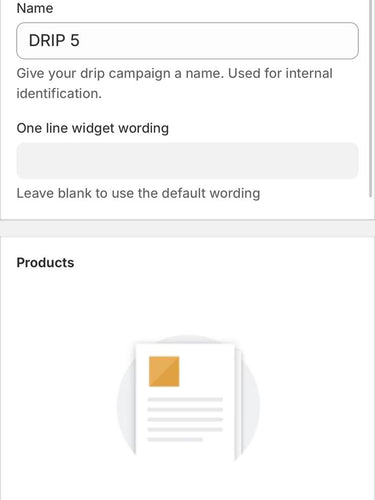Screen dimensions: 375x500
Task: Place cursor on the "DRIP 5" text
Action: 54,41
